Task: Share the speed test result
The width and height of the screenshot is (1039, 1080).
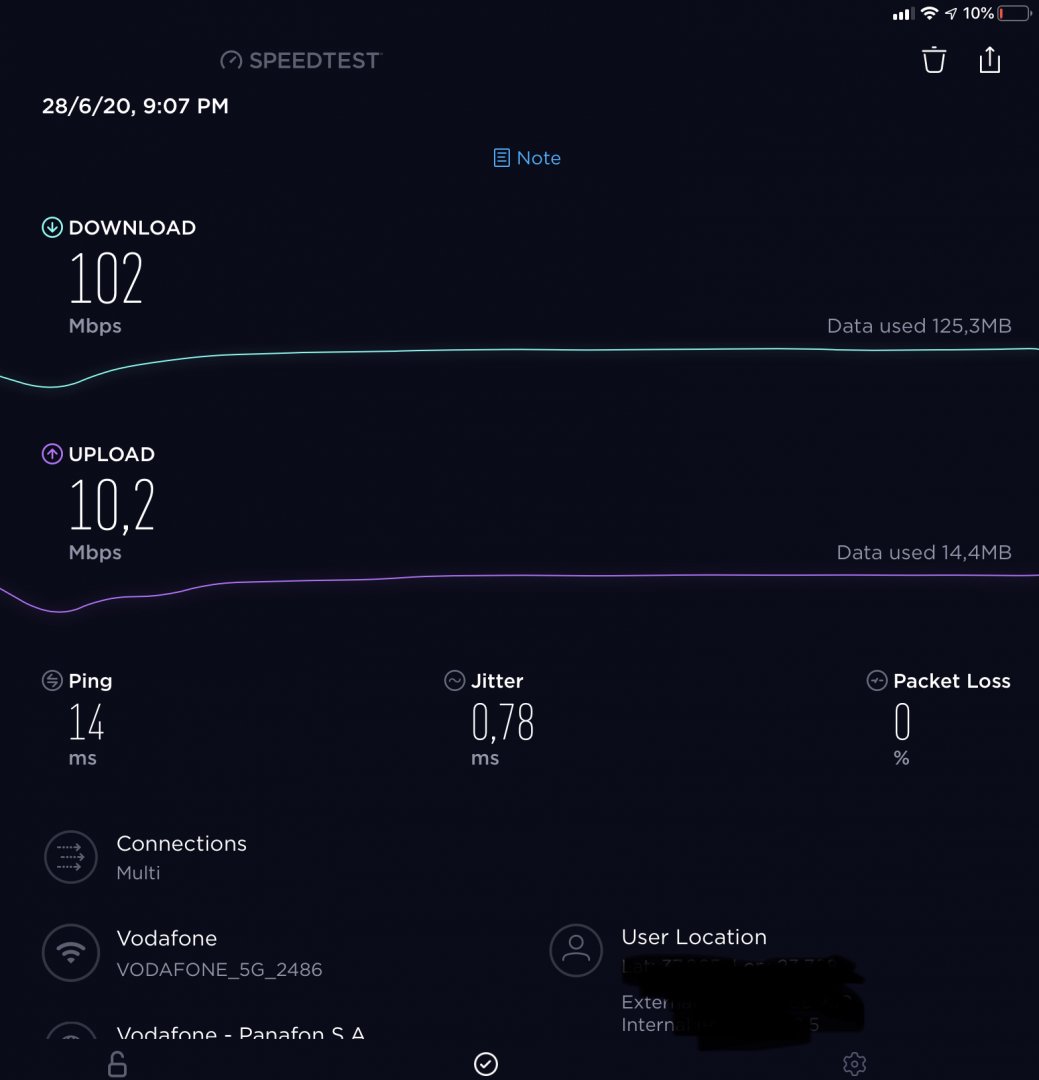Action: pyautogui.click(x=990, y=59)
